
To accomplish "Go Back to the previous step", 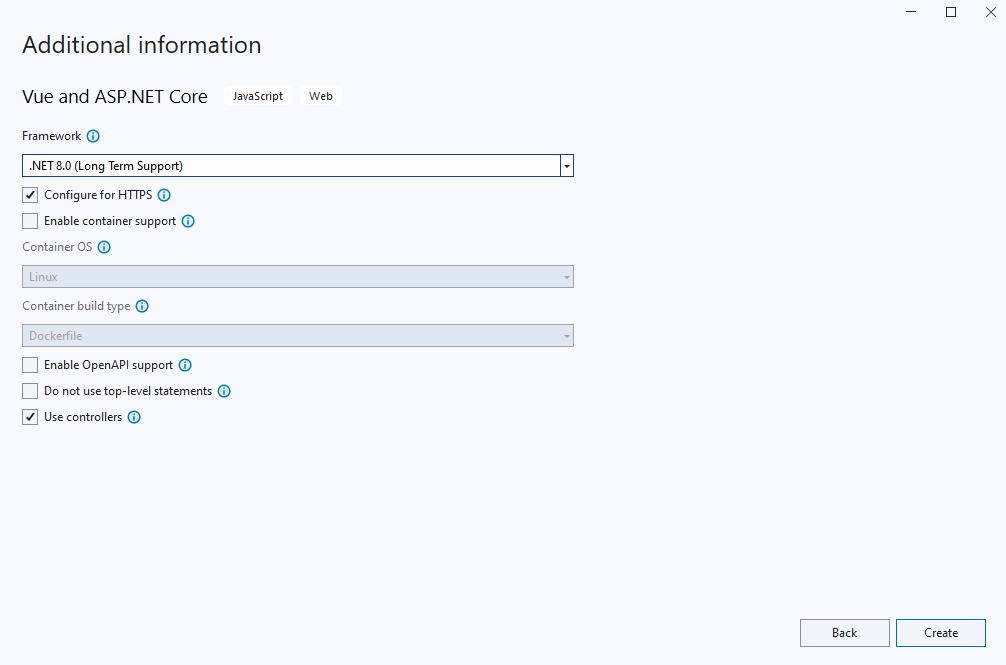I will [x=844, y=633].
